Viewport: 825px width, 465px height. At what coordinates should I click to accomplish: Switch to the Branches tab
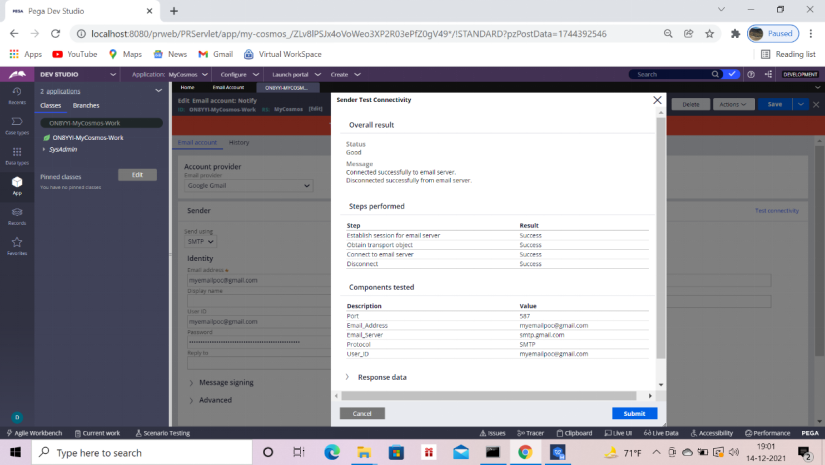pos(86,105)
